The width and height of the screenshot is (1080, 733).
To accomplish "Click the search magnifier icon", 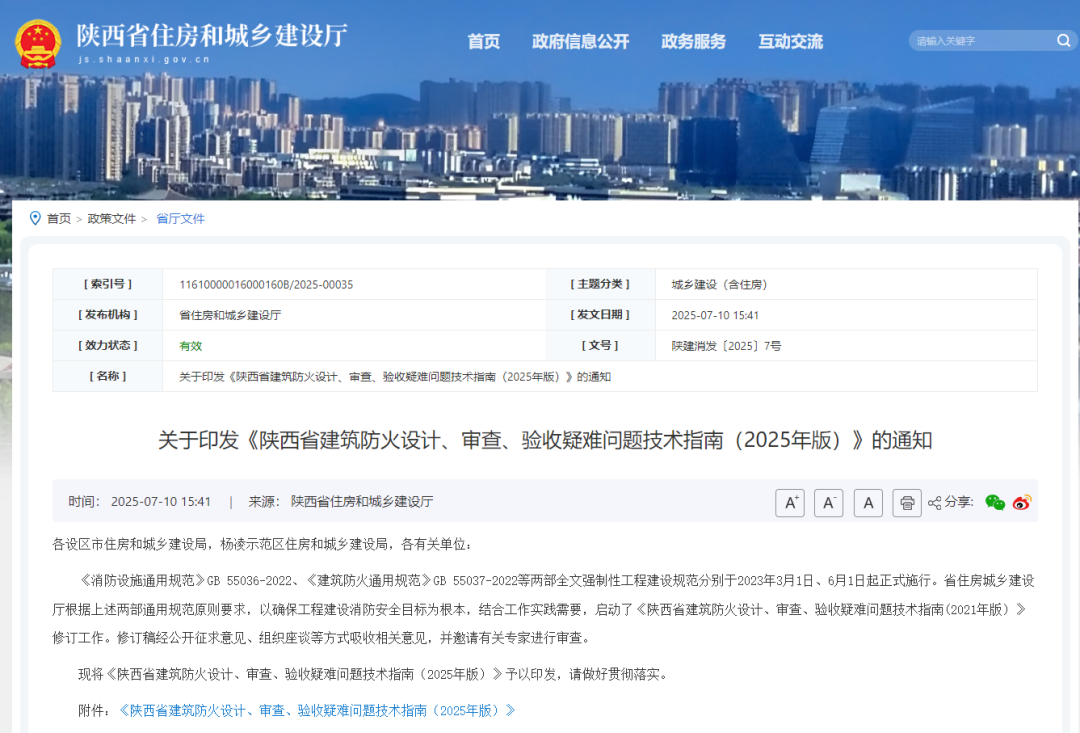I will pos(1063,41).
